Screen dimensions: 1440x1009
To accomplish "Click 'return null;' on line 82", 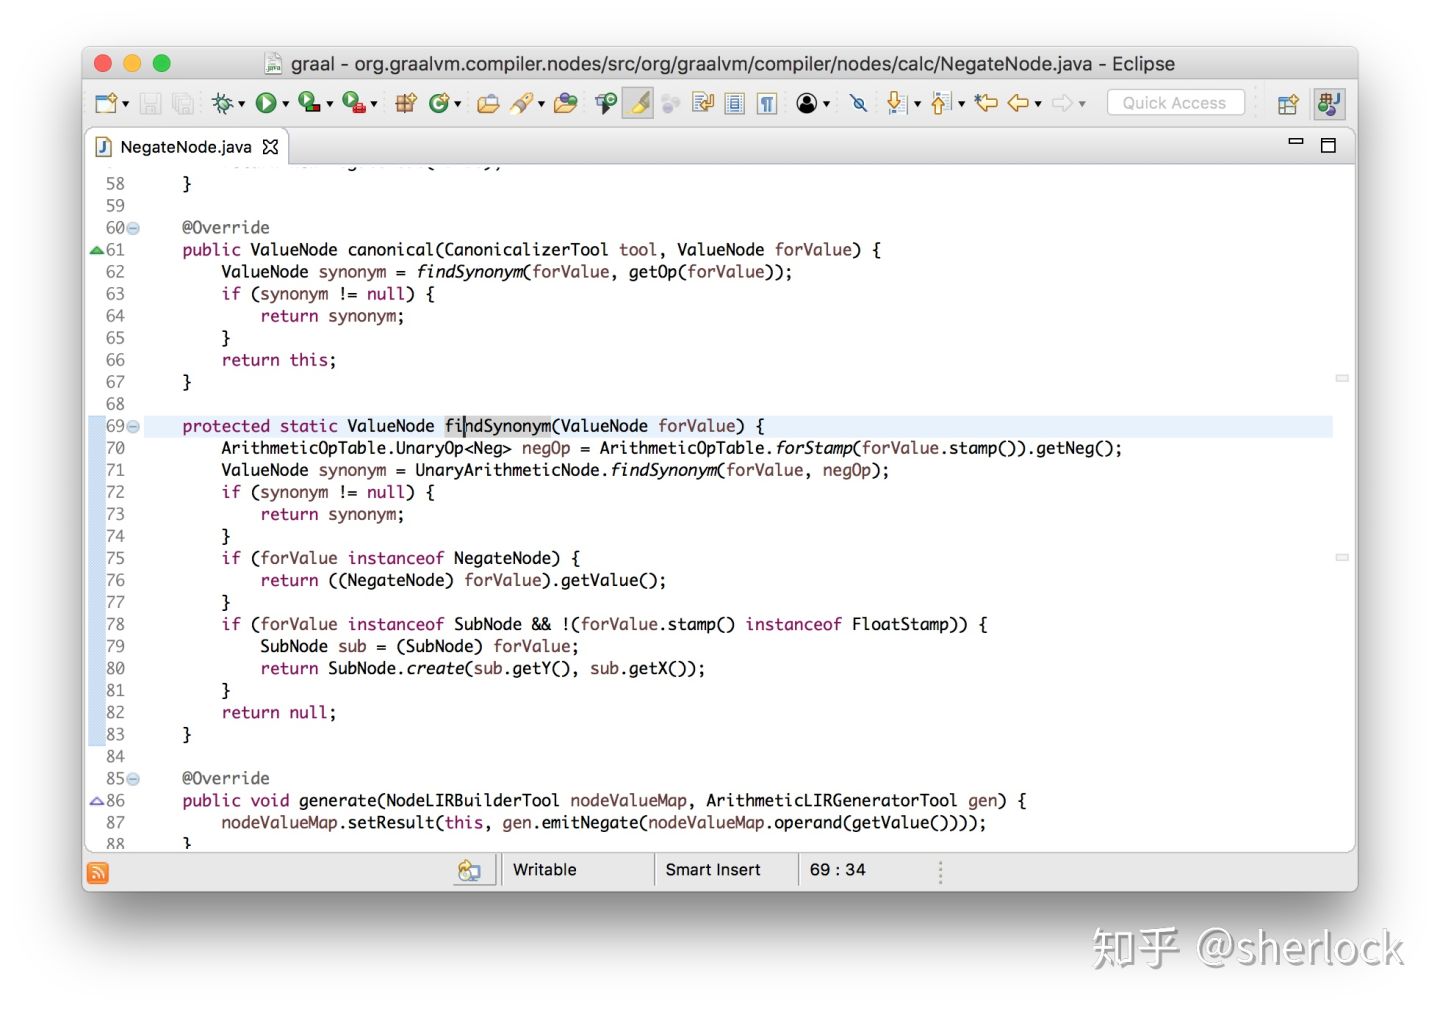I will (279, 713).
